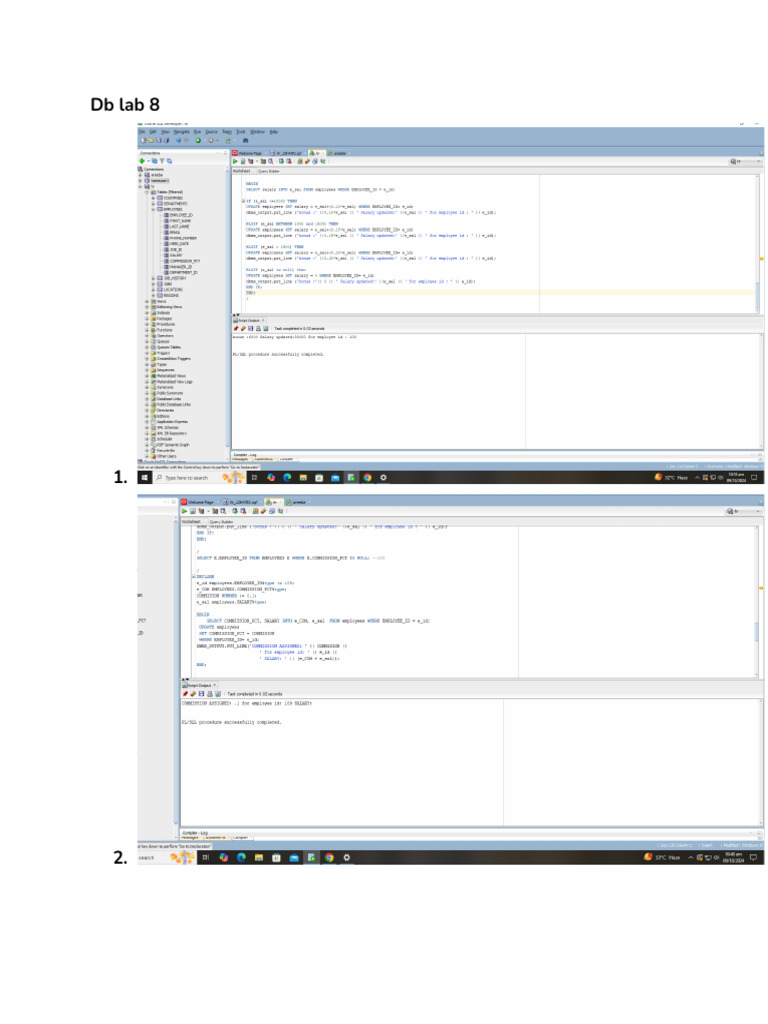Viewport: 768px width, 1024px height.
Task: Click the green Run icon in second screenshot
Action: (x=185, y=511)
